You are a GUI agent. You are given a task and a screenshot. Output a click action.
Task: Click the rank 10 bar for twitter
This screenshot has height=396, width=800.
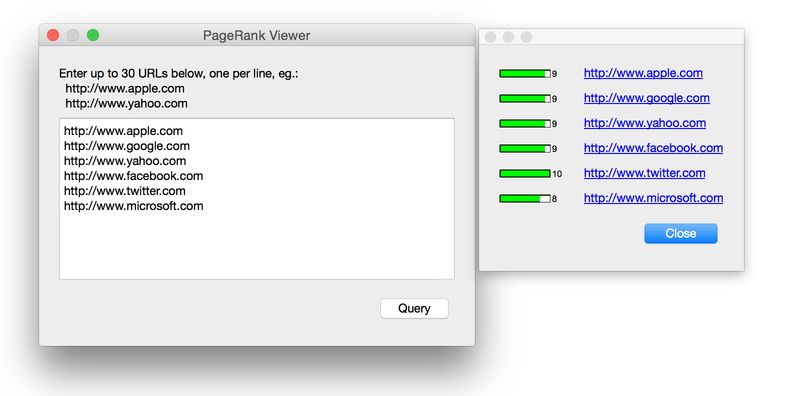[524, 174]
